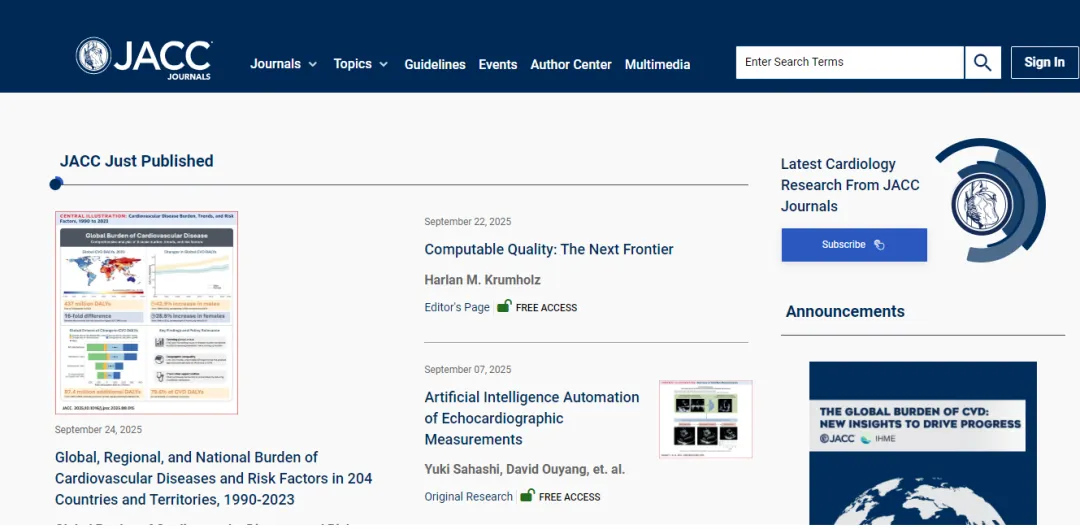Expand the Topics dropdown menu

pos(361,64)
